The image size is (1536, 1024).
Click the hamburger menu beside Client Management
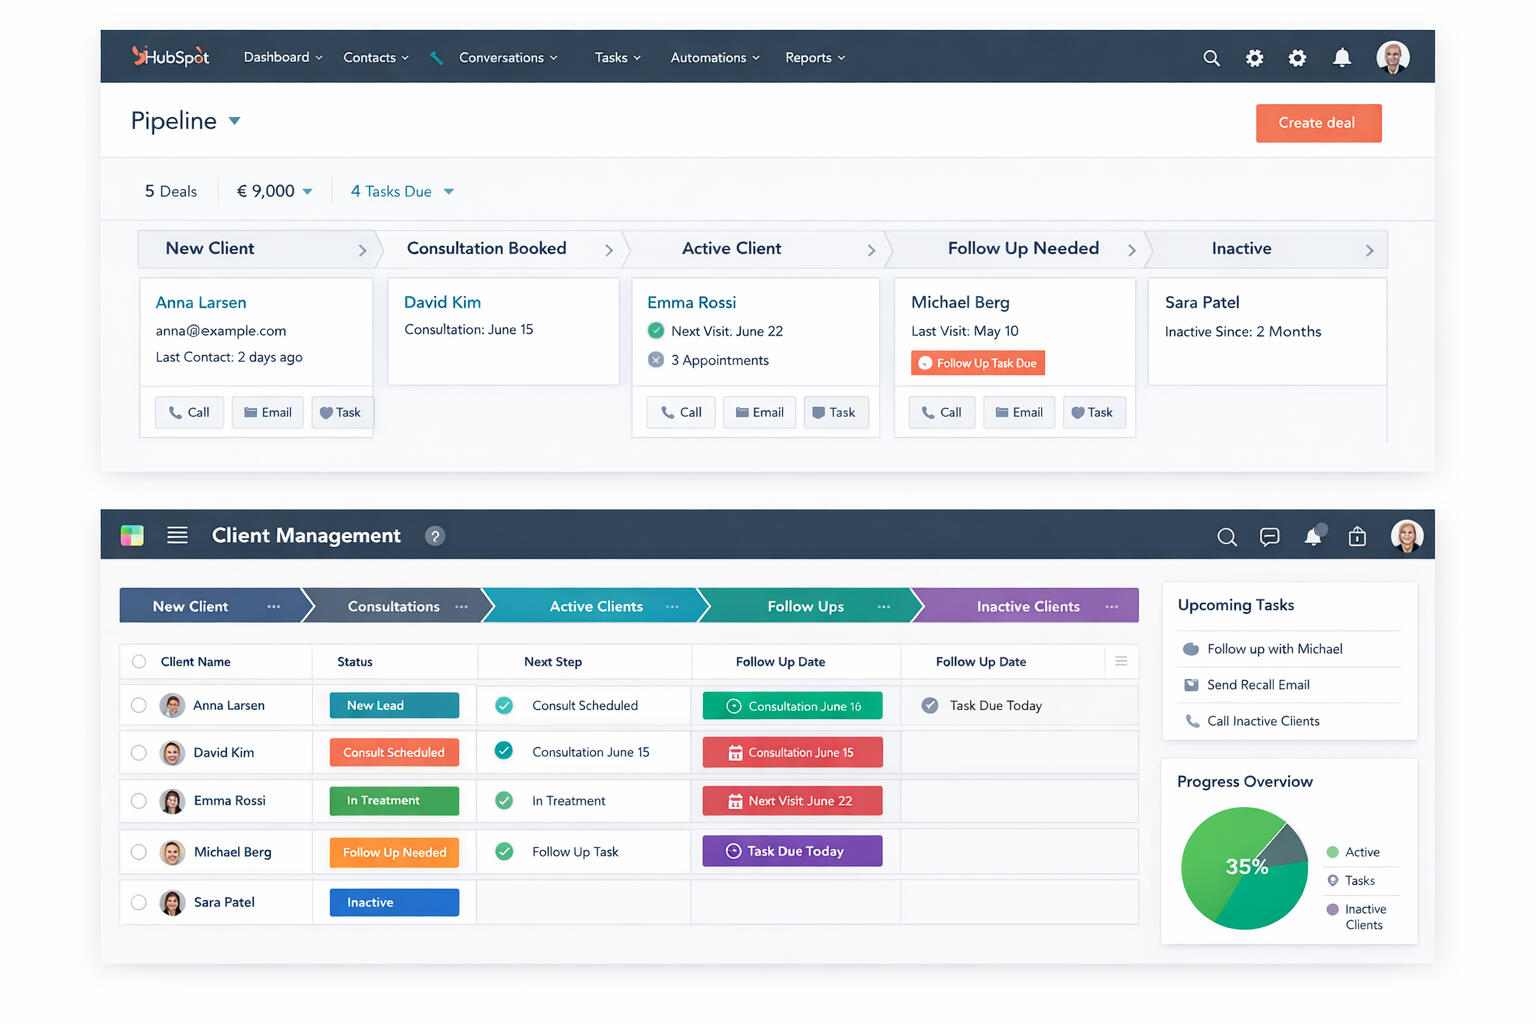(177, 536)
